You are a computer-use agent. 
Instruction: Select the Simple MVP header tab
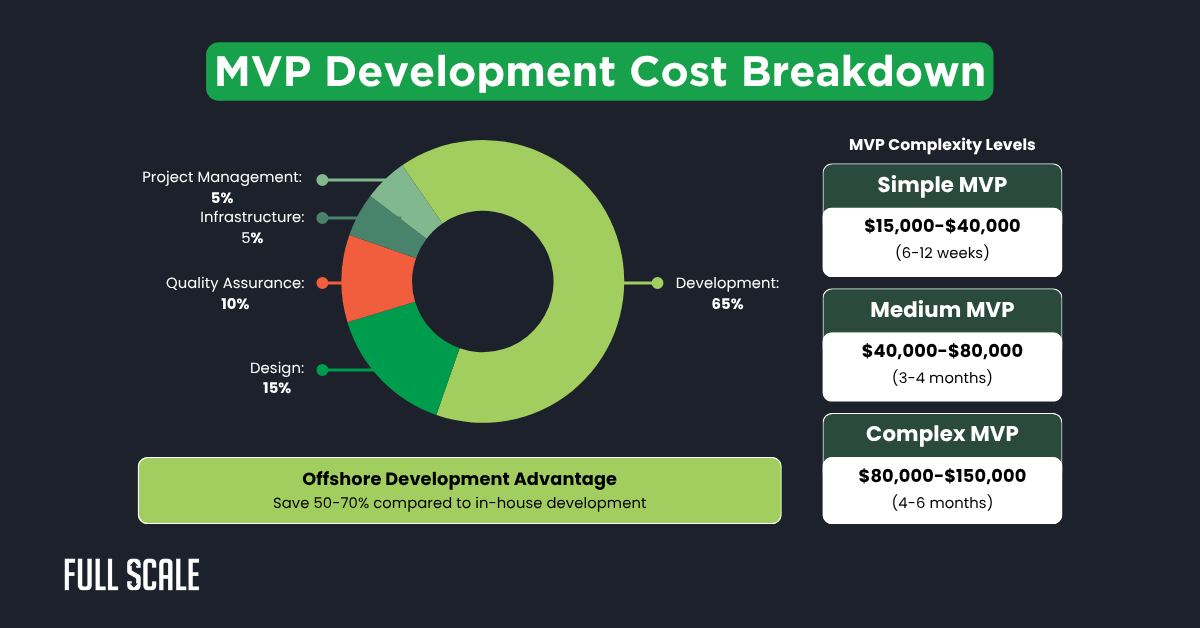coord(941,185)
